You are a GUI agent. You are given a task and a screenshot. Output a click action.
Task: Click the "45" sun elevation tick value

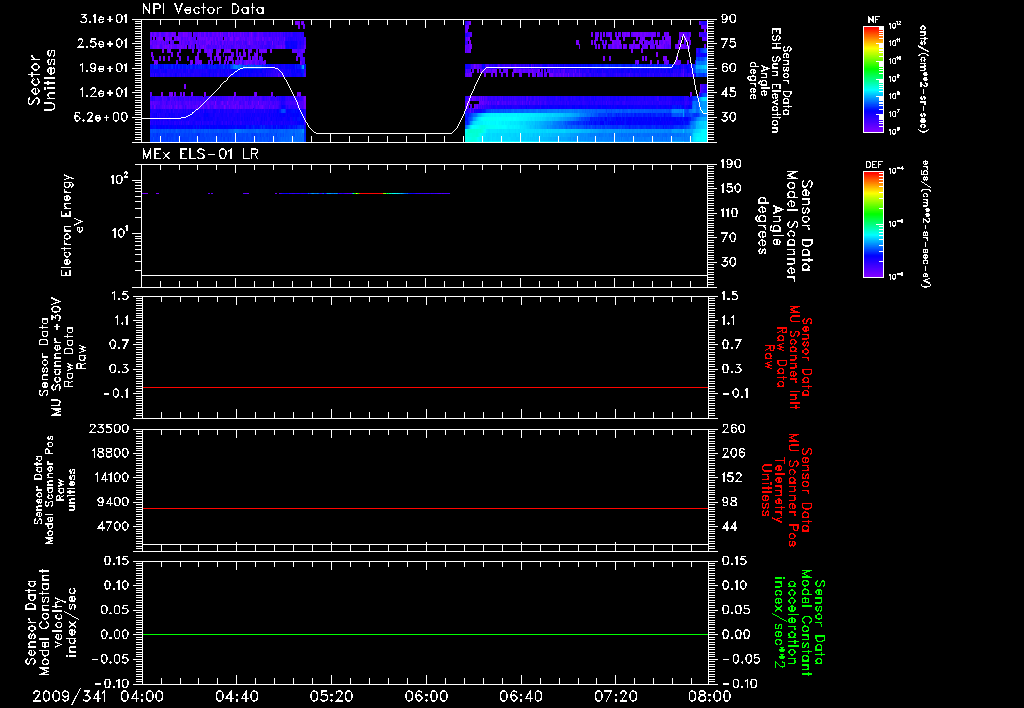click(729, 93)
